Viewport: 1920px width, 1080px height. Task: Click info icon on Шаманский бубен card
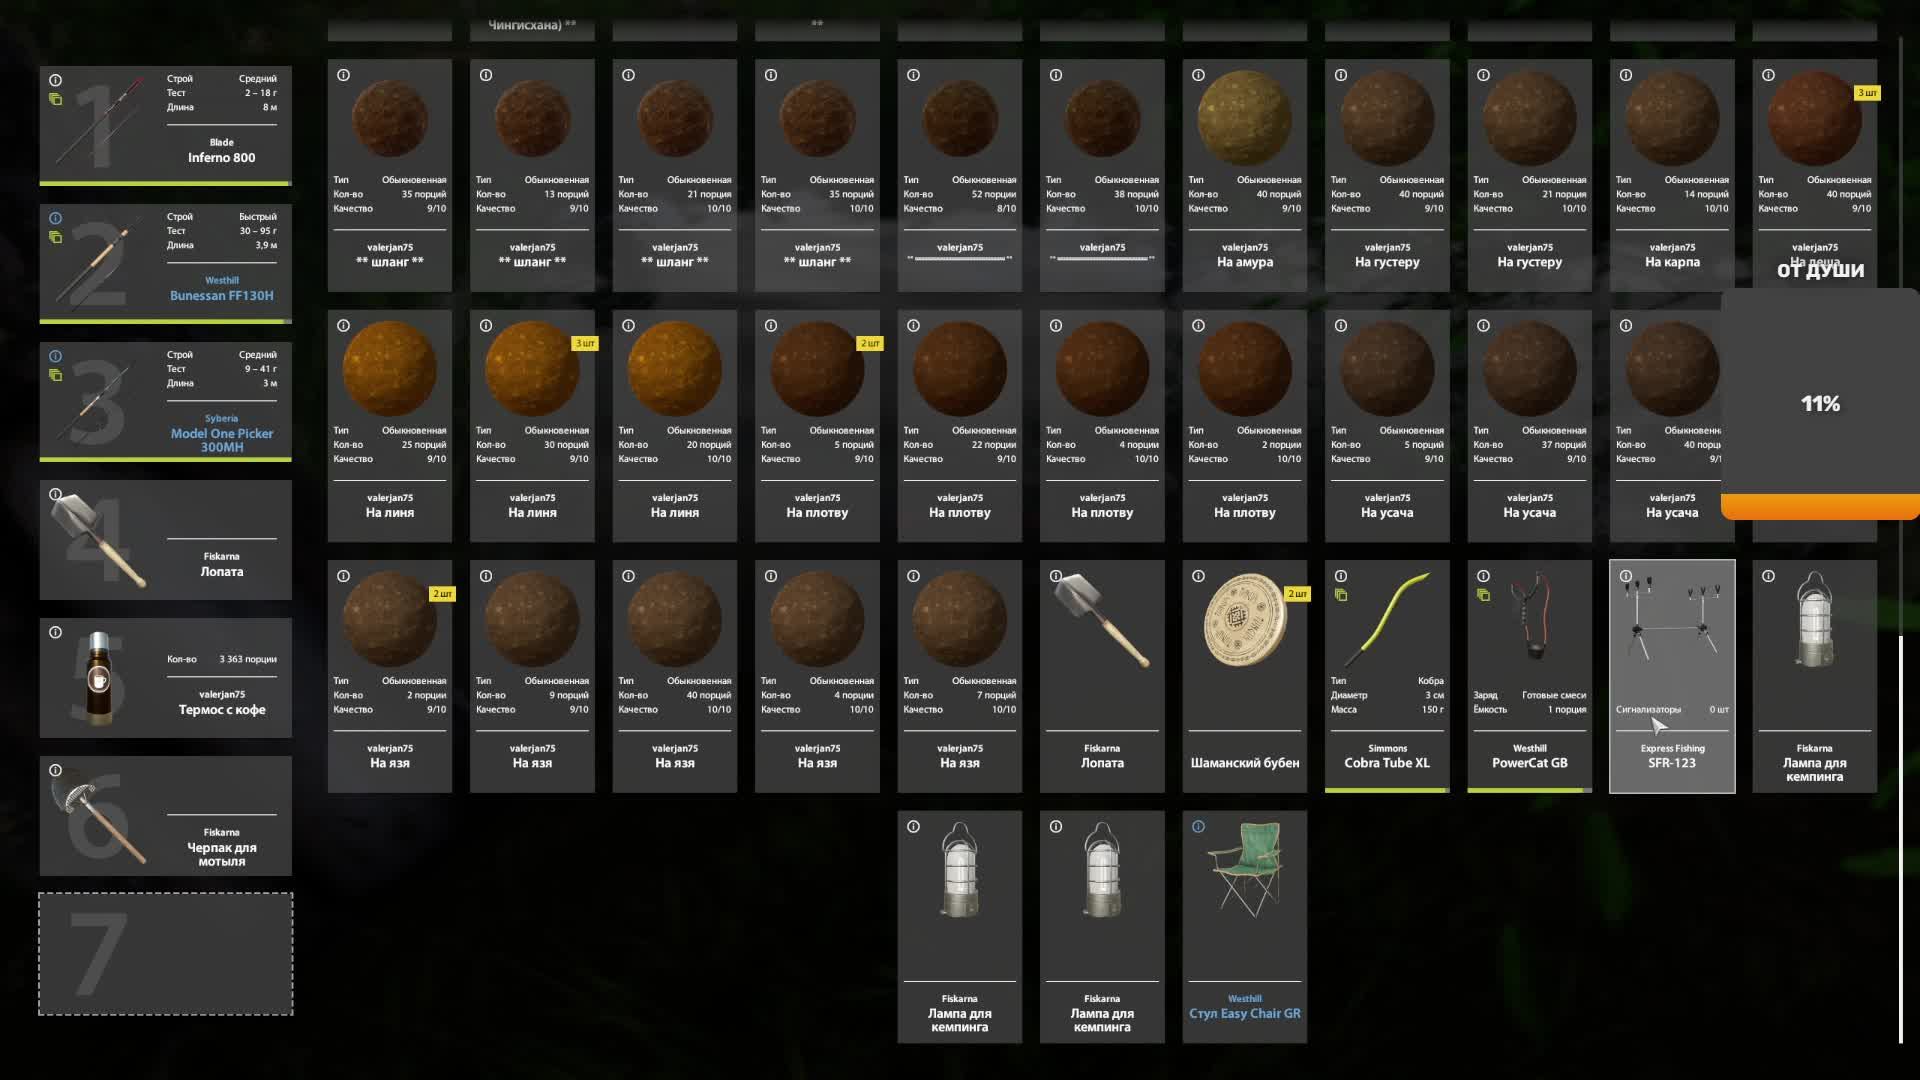(1198, 576)
